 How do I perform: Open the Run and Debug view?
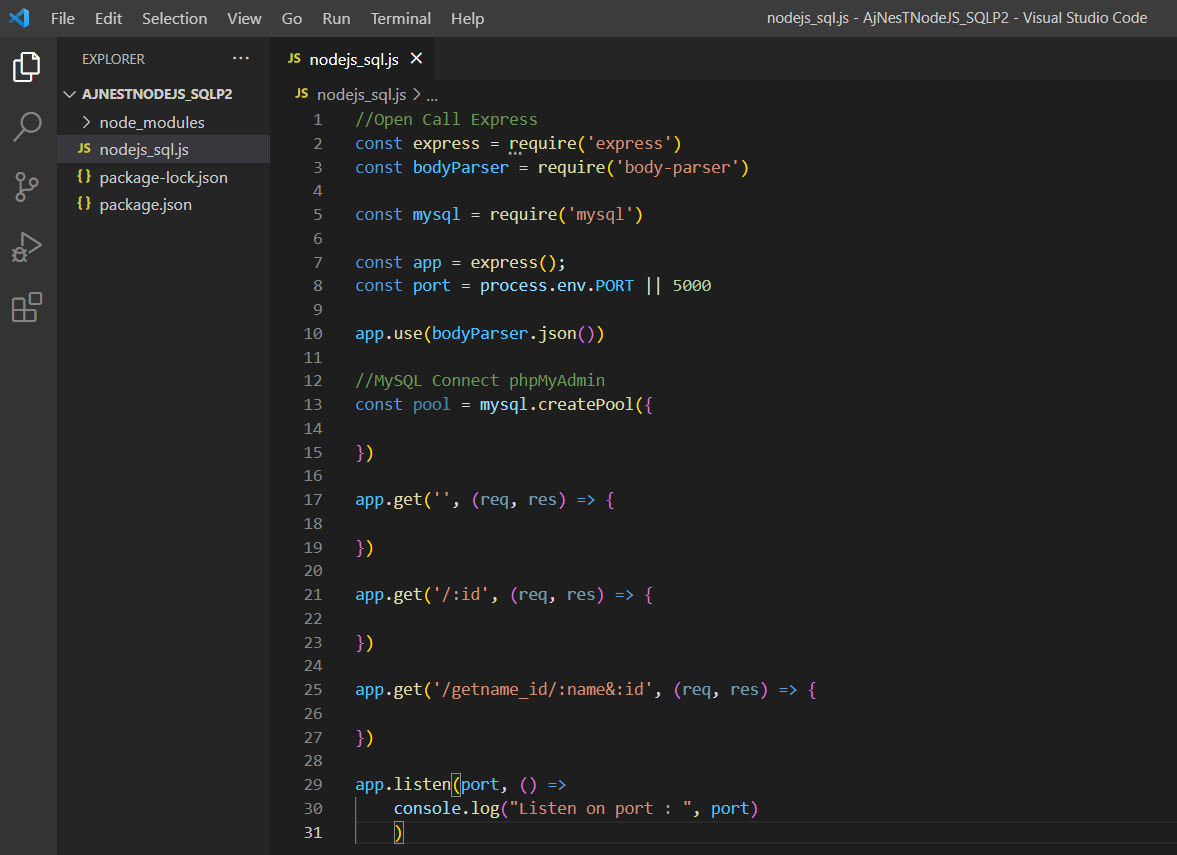(x=27, y=247)
